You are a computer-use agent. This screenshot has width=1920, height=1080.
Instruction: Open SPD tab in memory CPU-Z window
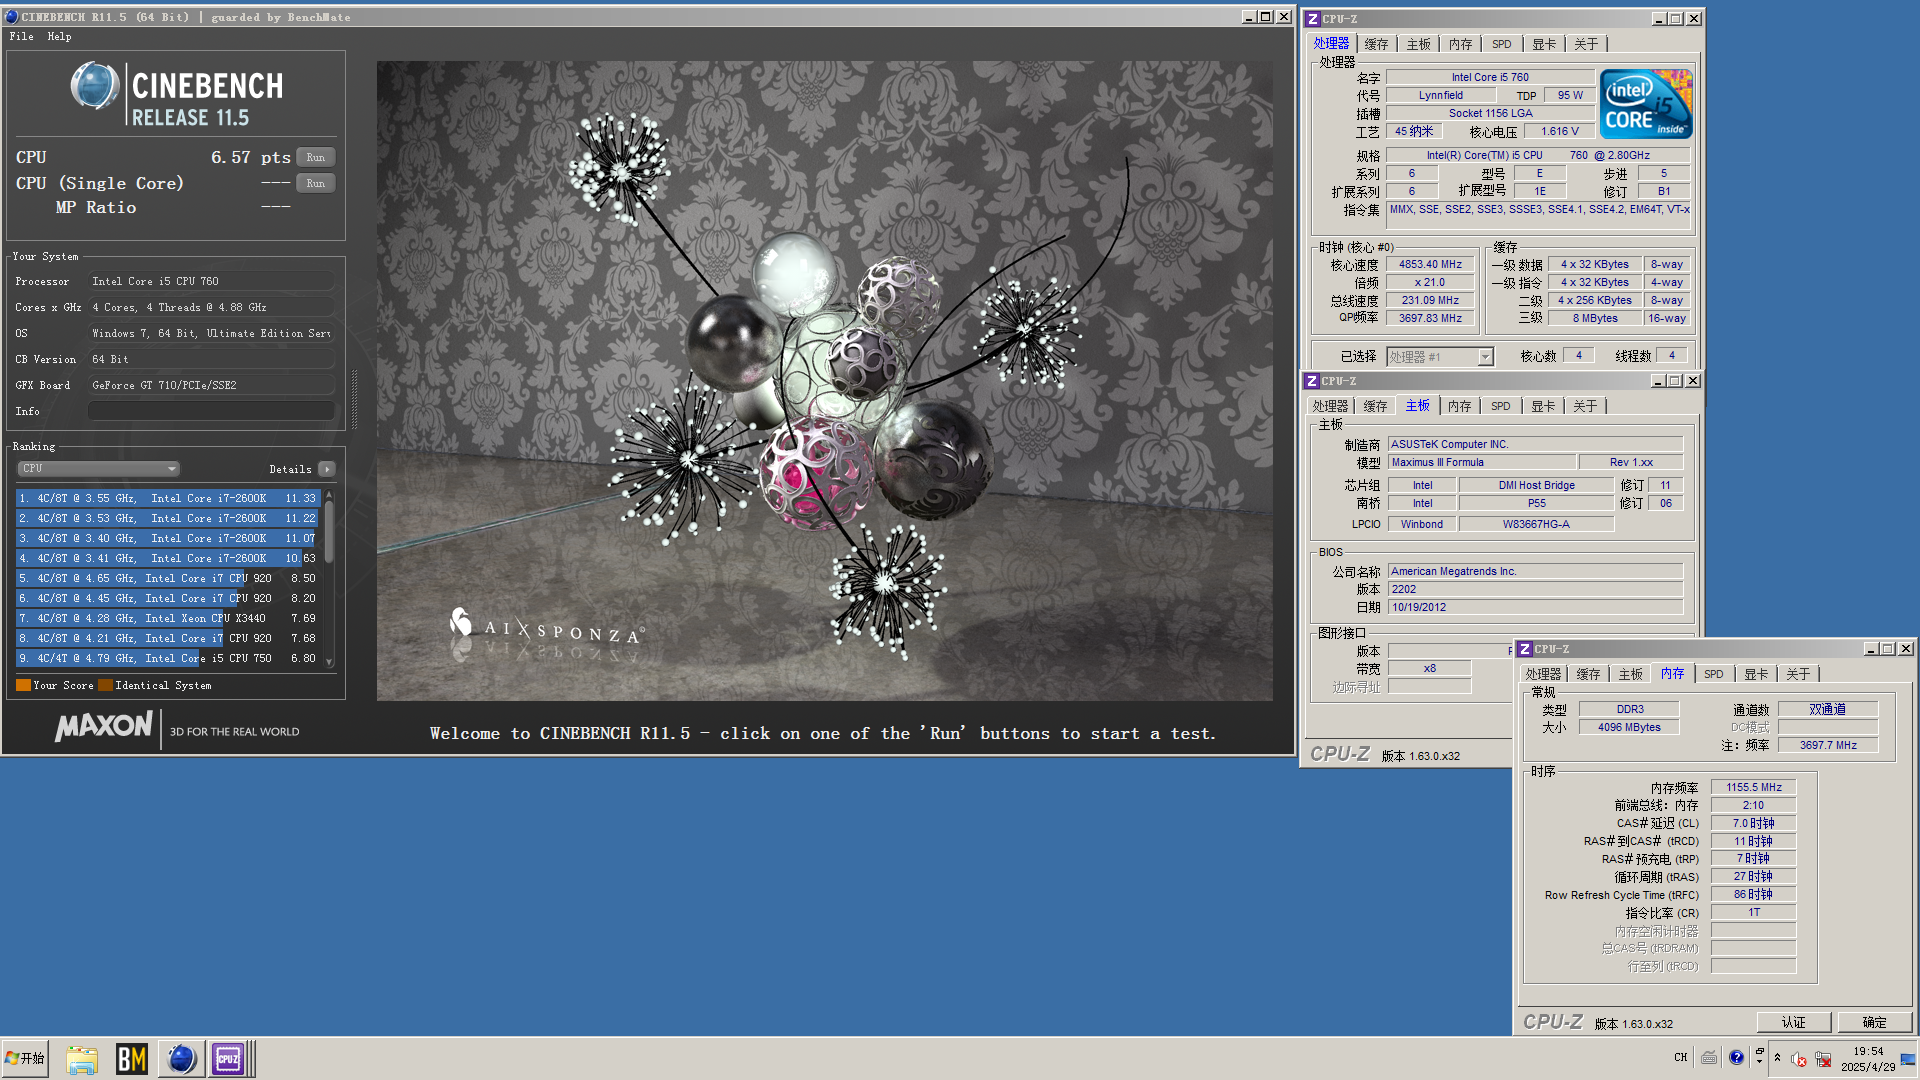pos(1713,674)
